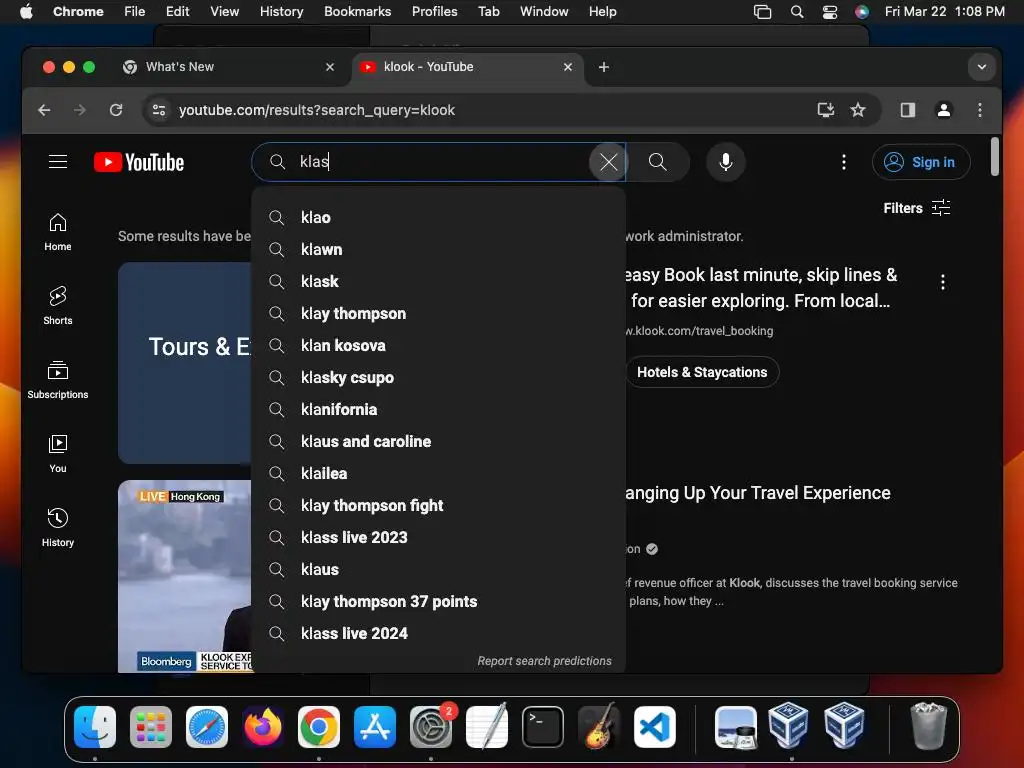Select 'klay thompson 37 points' suggestion
This screenshot has width=1024, height=768.
[438, 601]
